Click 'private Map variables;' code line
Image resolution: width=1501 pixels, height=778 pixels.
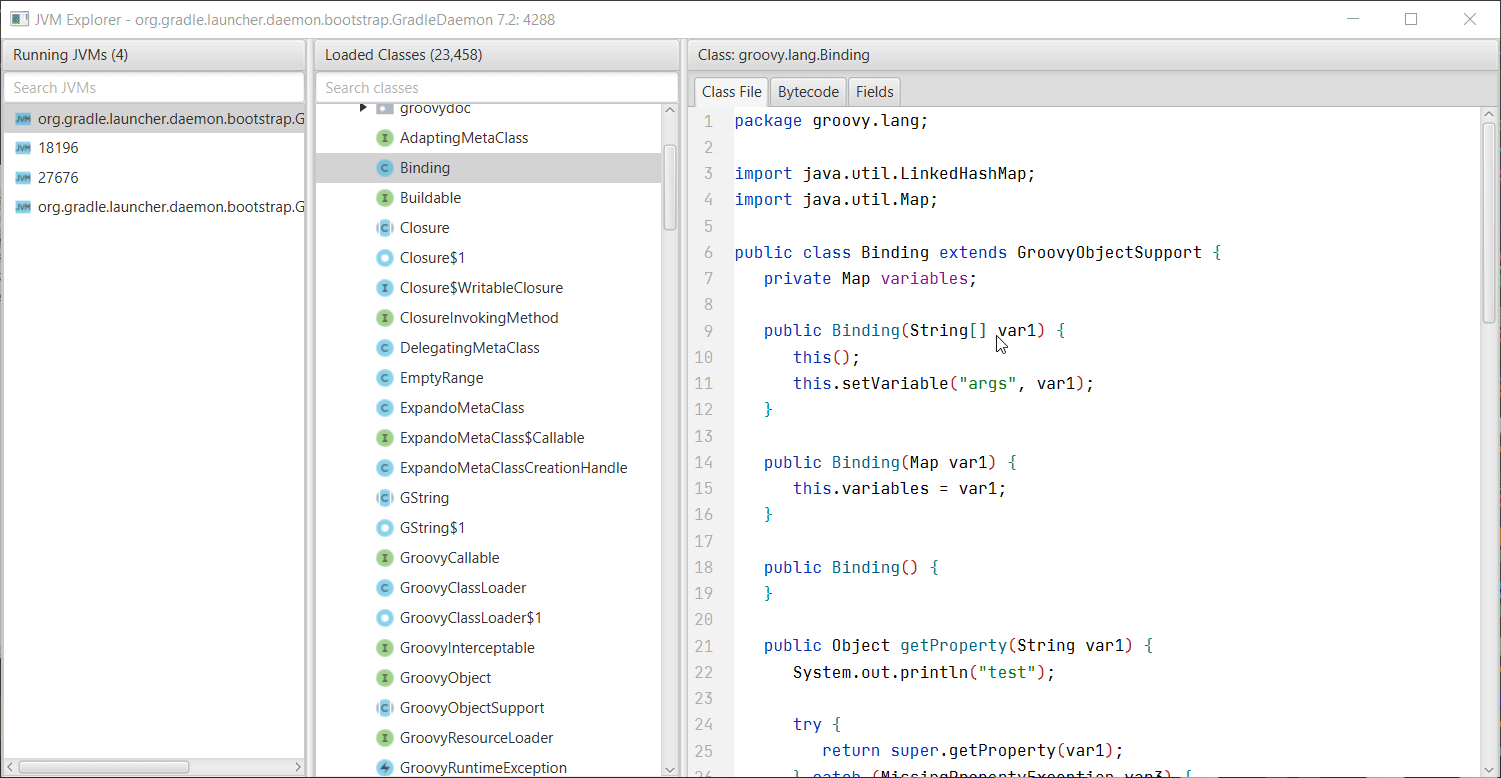(870, 279)
